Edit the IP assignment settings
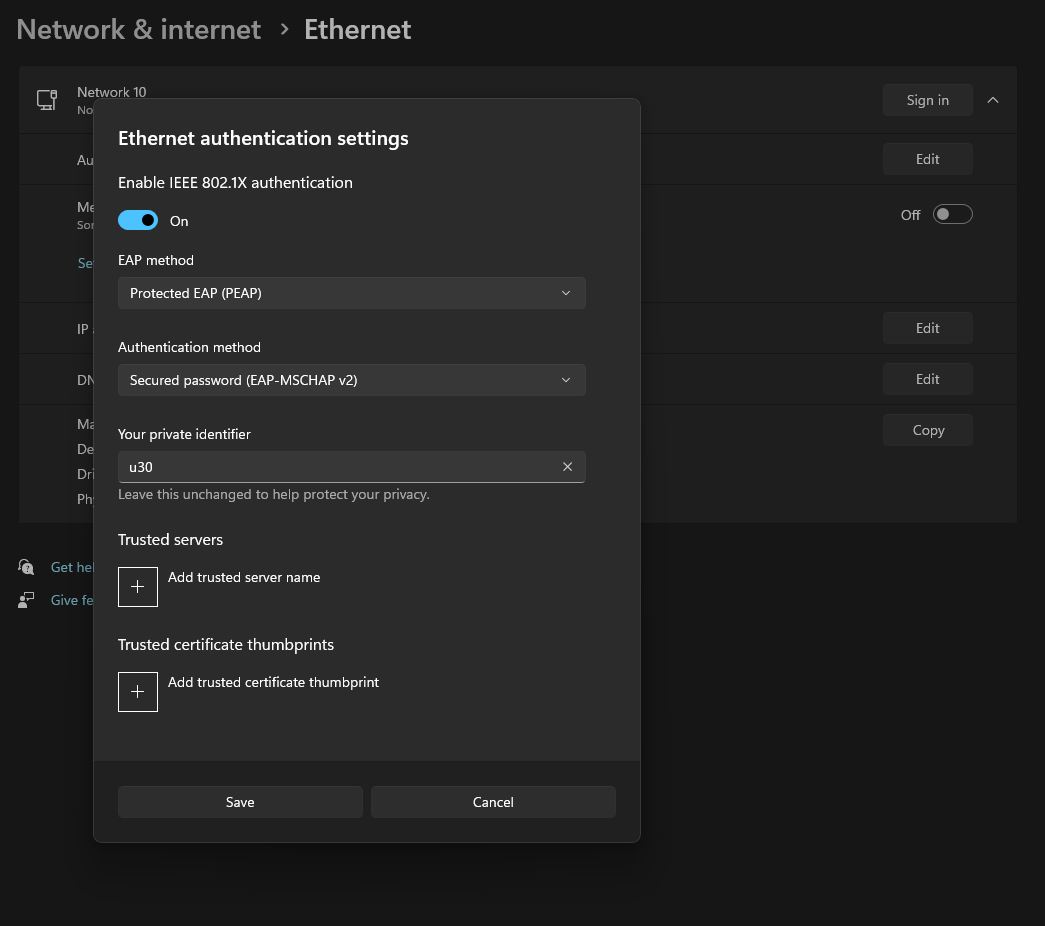The height and width of the screenshot is (926, 1045). point(927,328)
